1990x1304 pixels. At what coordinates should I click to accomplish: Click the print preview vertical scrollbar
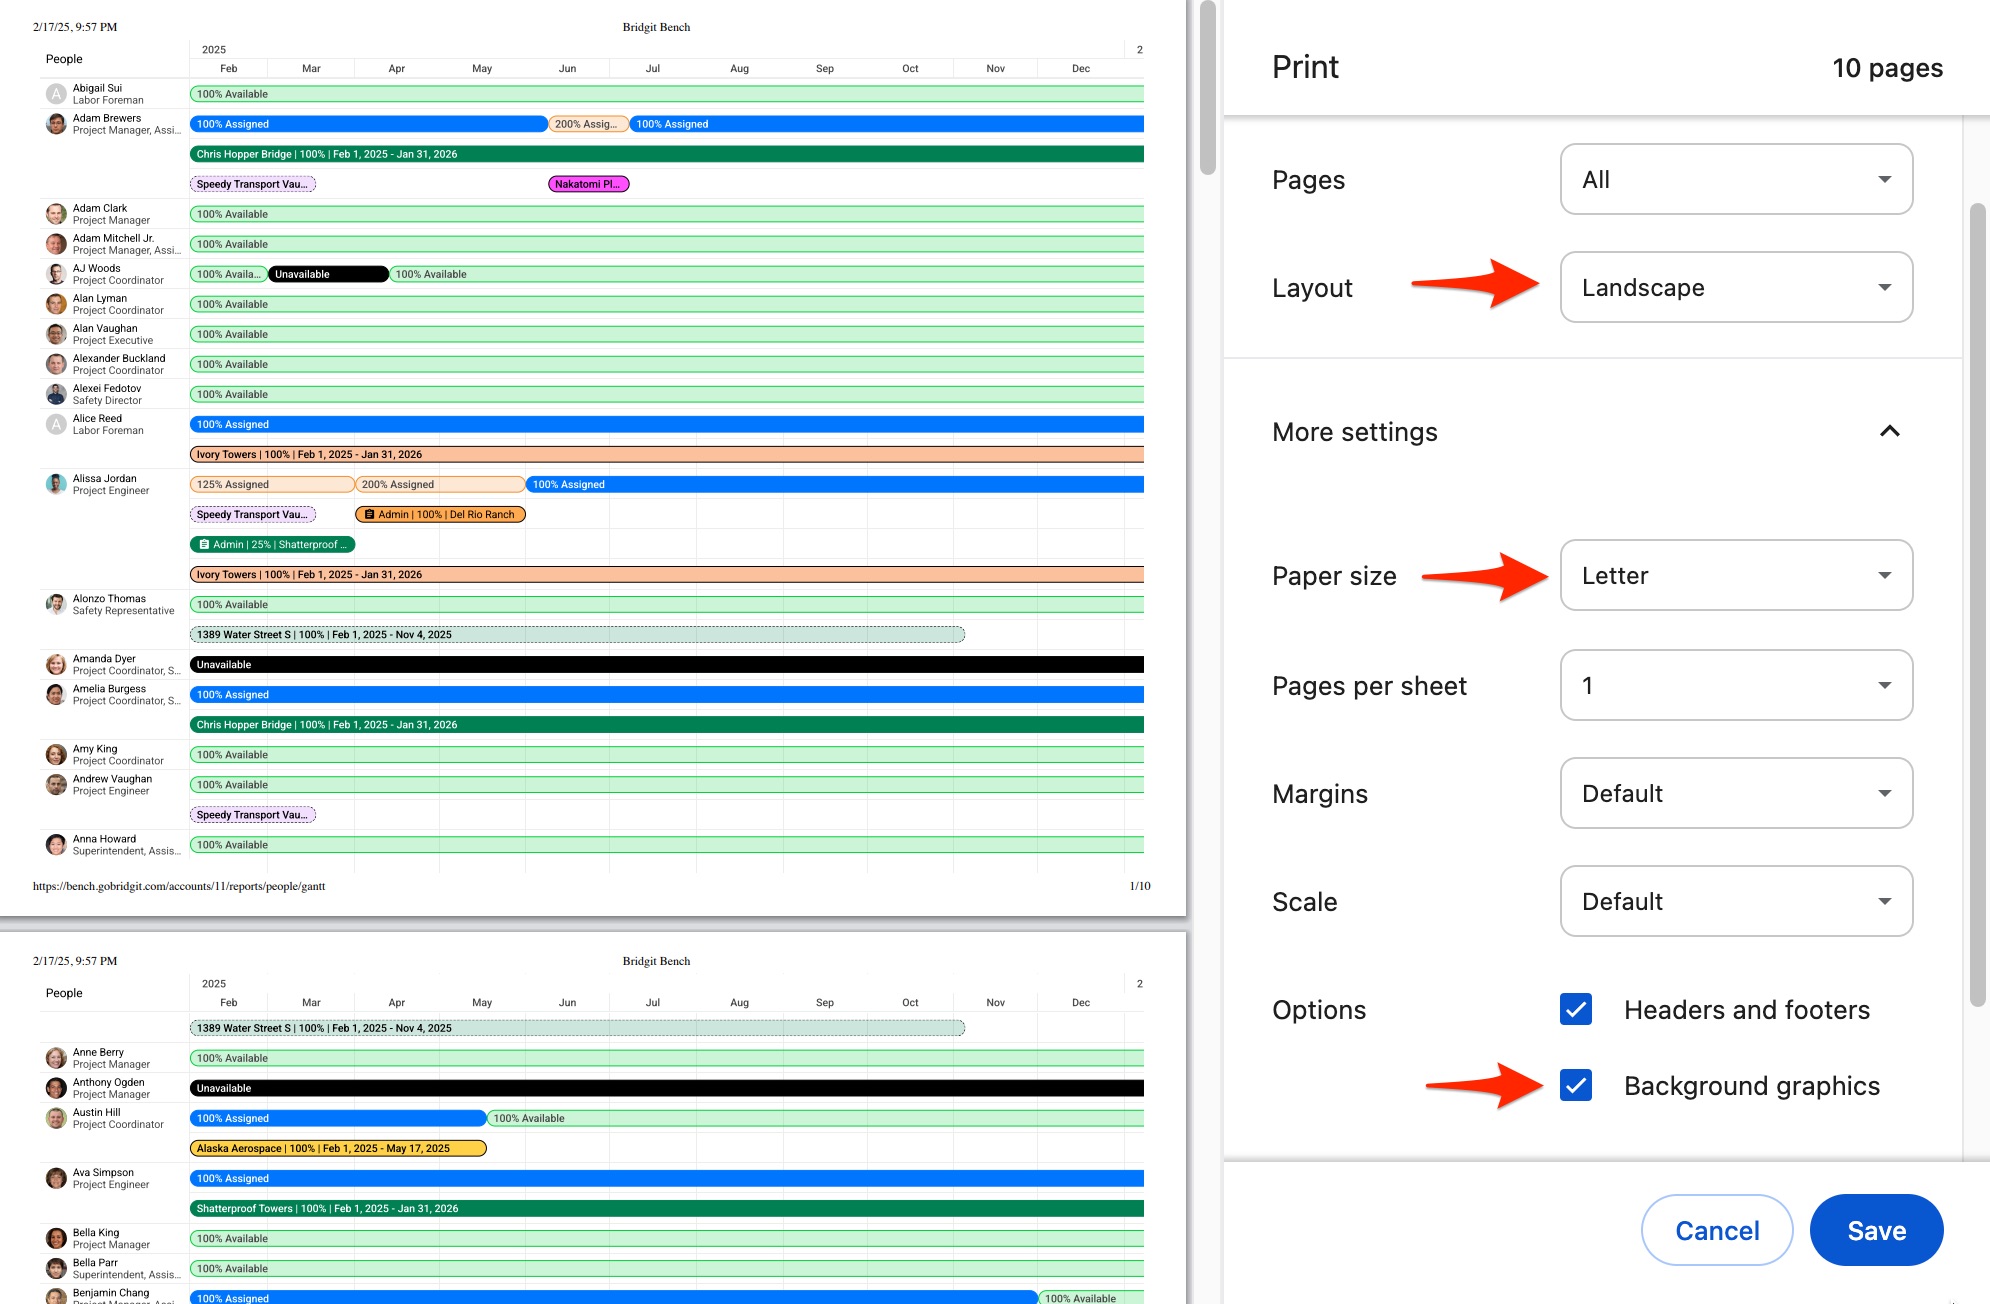(1208, 90)
